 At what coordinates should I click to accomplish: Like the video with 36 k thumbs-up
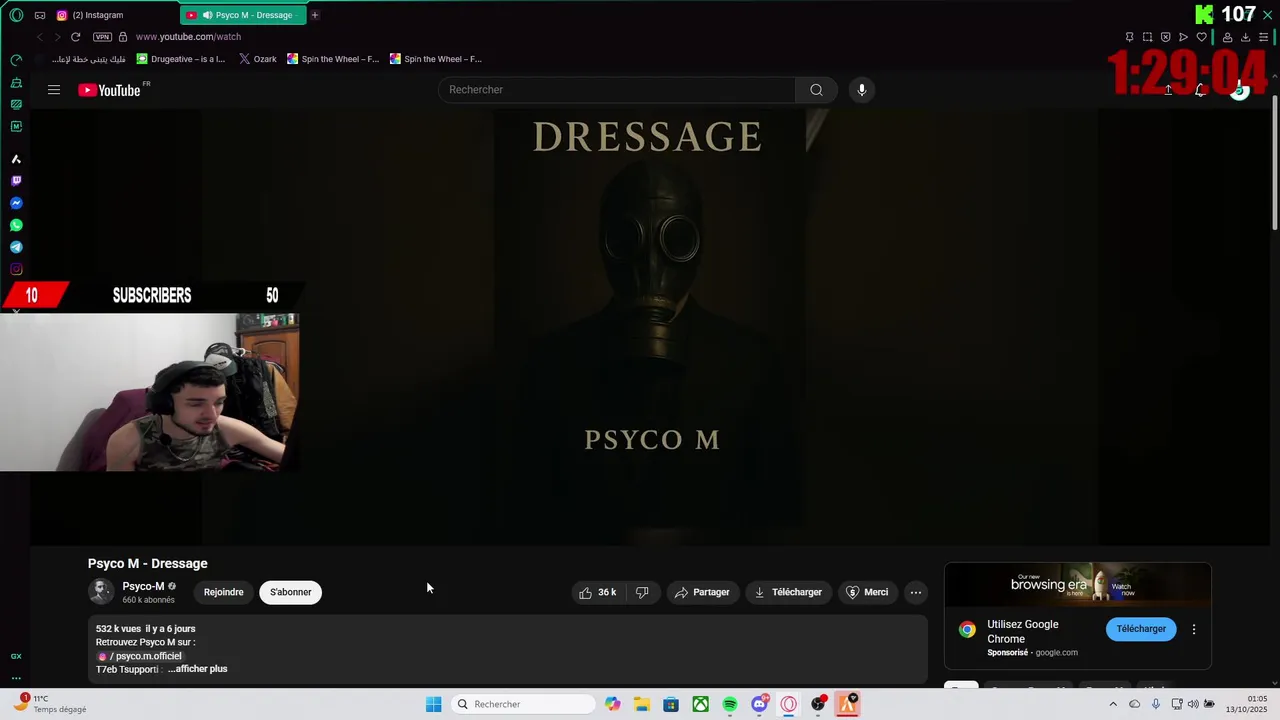(598, 592)
